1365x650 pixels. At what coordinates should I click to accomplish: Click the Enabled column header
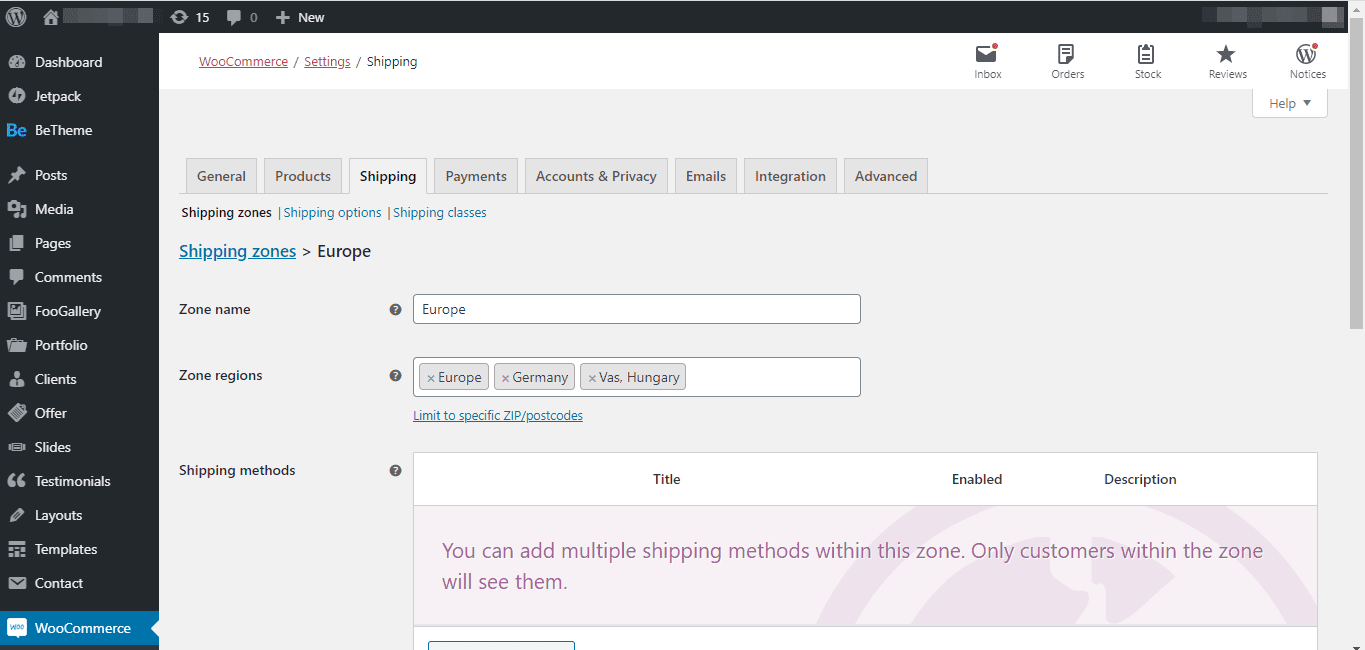tap(977, 480)
